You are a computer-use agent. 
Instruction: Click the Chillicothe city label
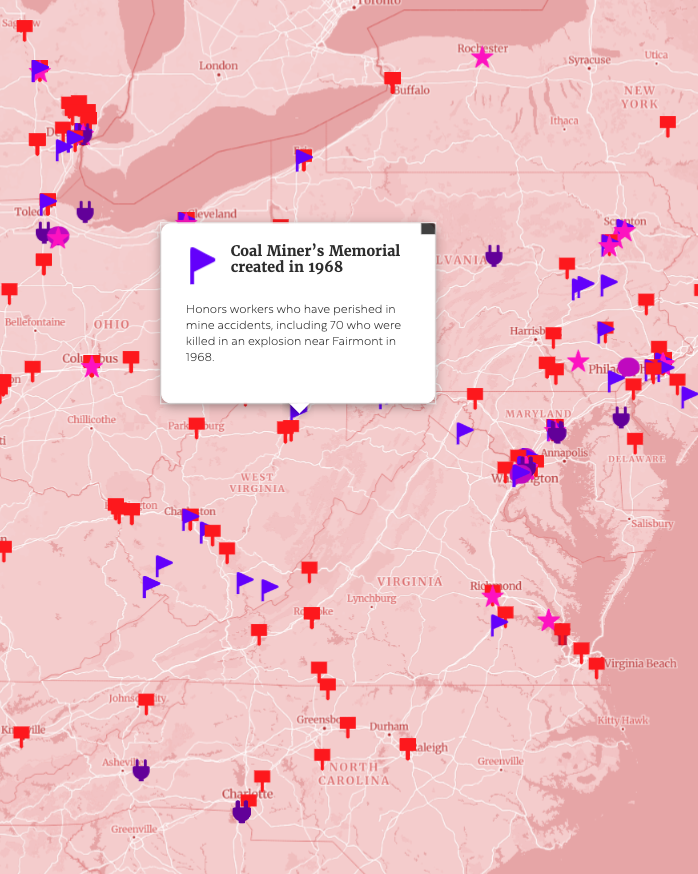[x=91, y=419]
